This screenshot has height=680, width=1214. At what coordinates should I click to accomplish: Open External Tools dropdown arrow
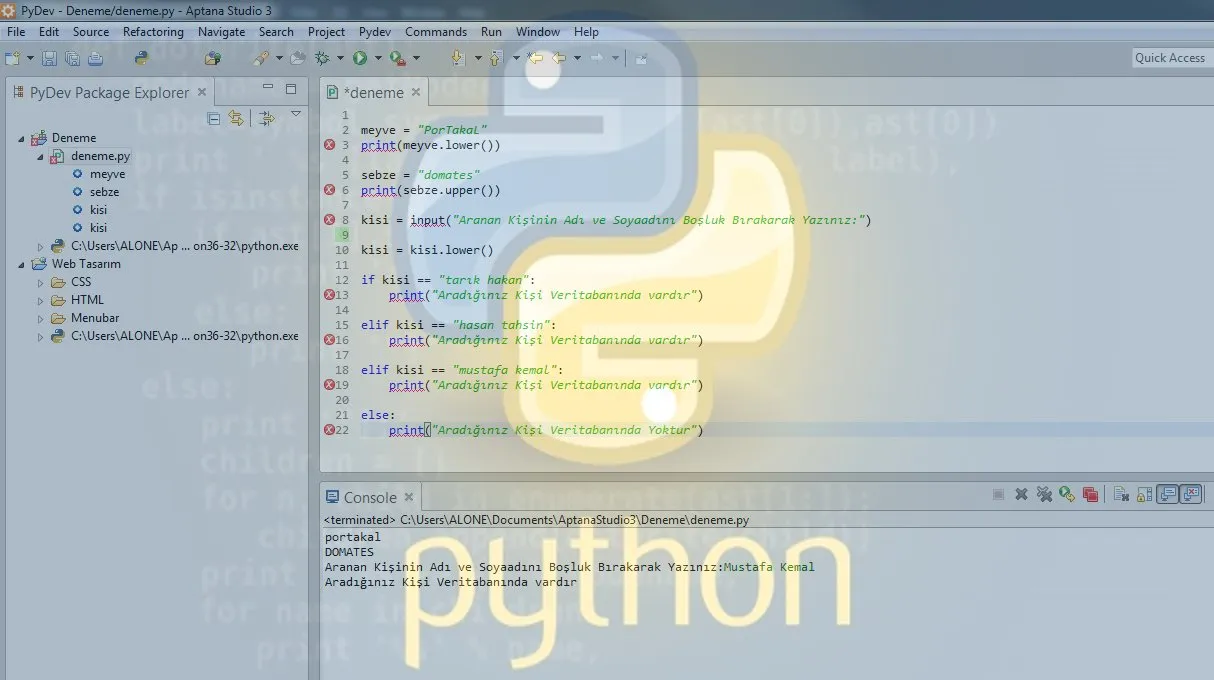(416, 58)
